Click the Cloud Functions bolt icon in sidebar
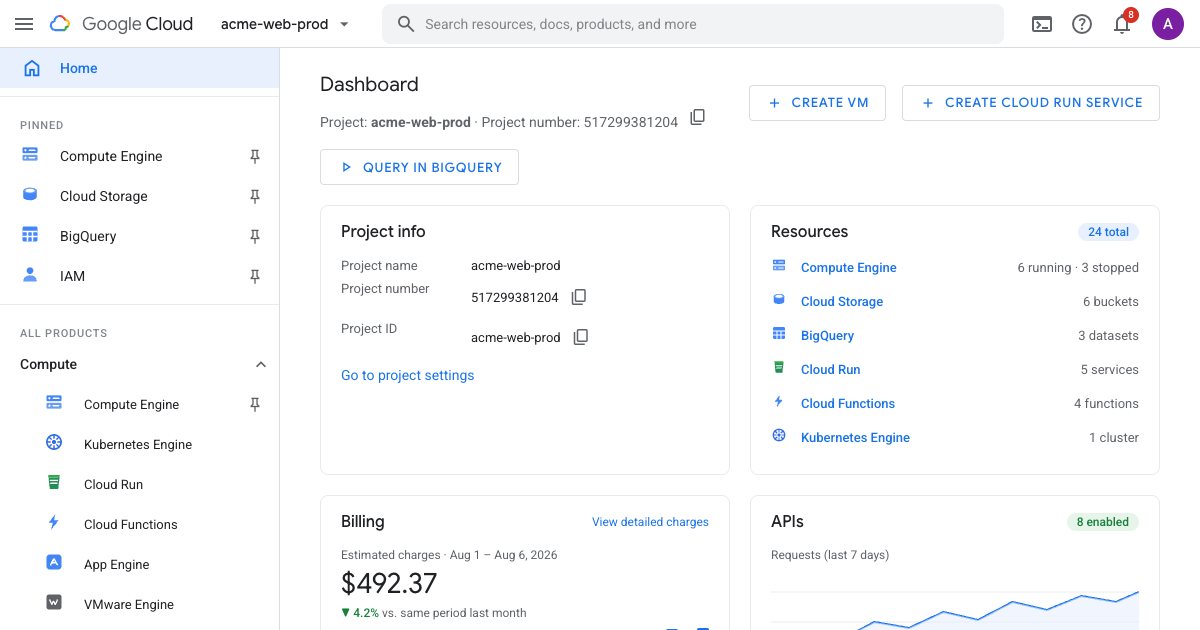The height and width of the screenshot is (630, 1200). click(54, 523)
